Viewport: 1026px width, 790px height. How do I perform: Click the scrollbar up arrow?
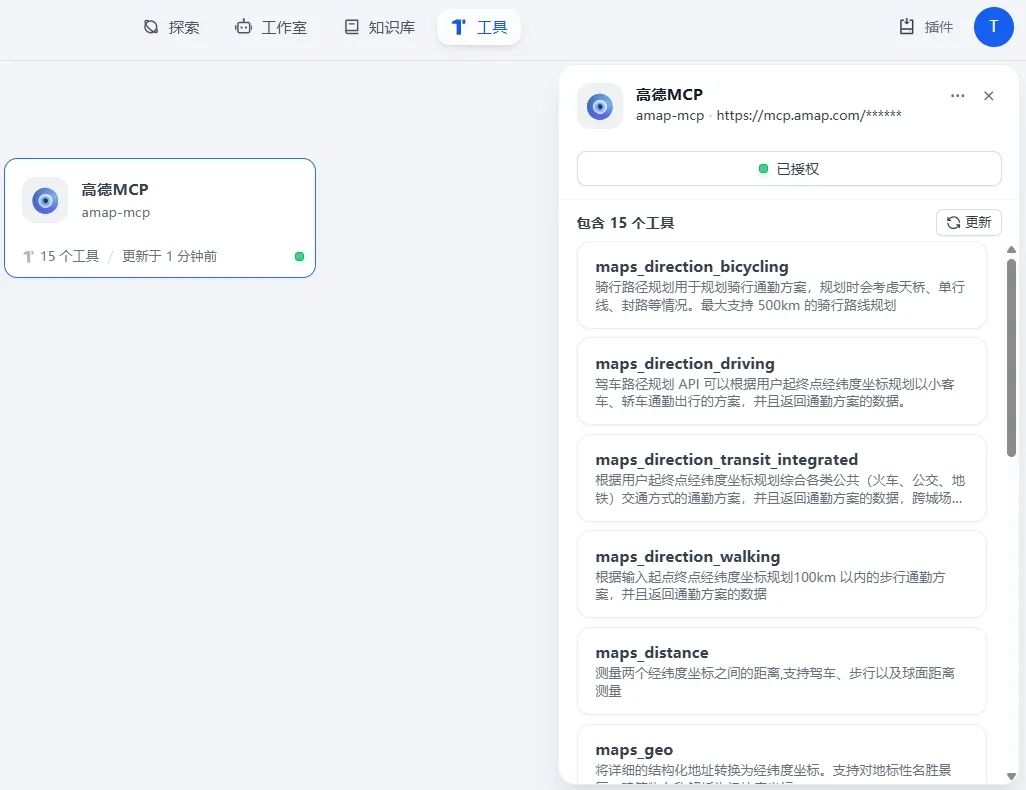pos(1011,249)
